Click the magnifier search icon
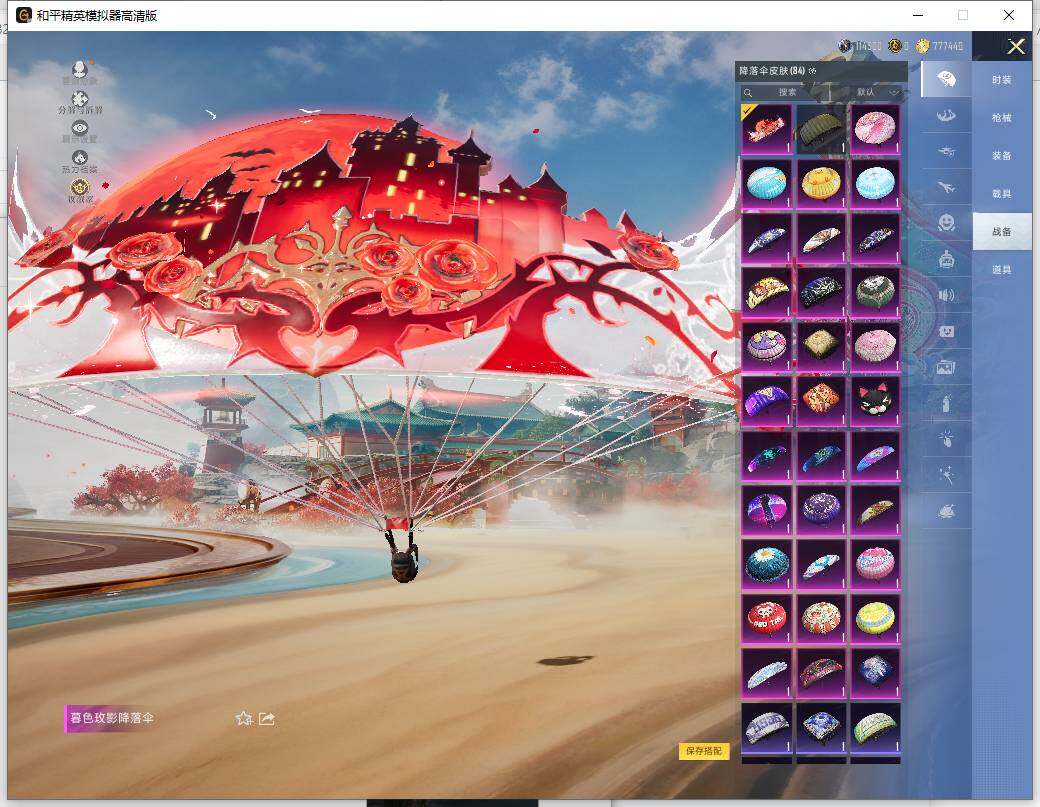The height and width of the screenshot is (807, 1040). tap(748, 92)
